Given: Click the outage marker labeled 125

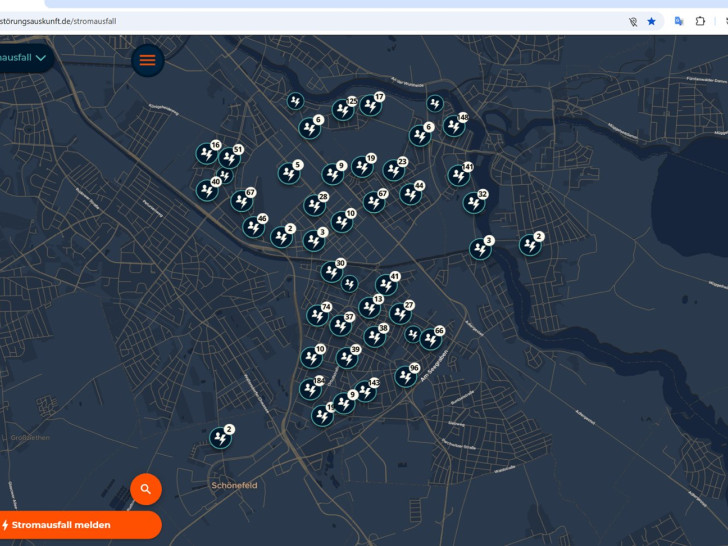Looking at the screenshot, I should pos(343,110).
